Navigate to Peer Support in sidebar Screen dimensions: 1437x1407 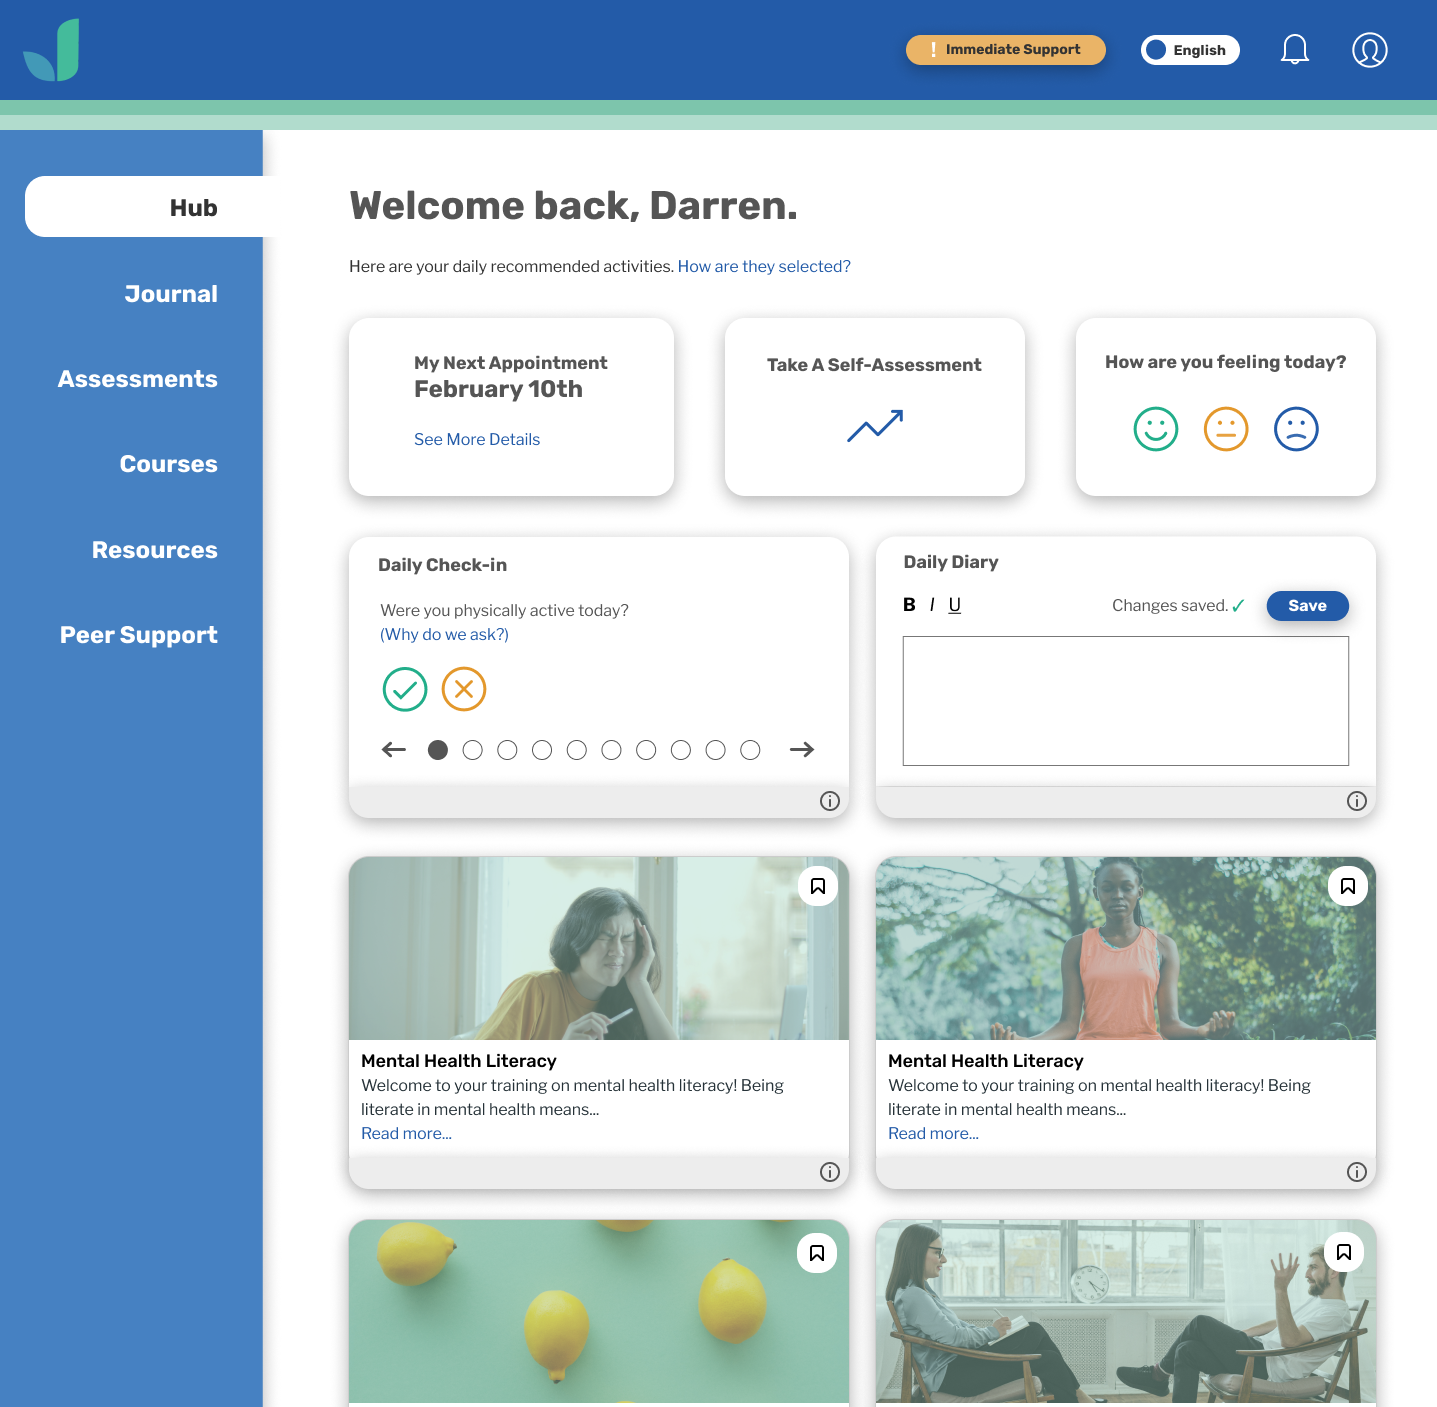pos(139,635)
